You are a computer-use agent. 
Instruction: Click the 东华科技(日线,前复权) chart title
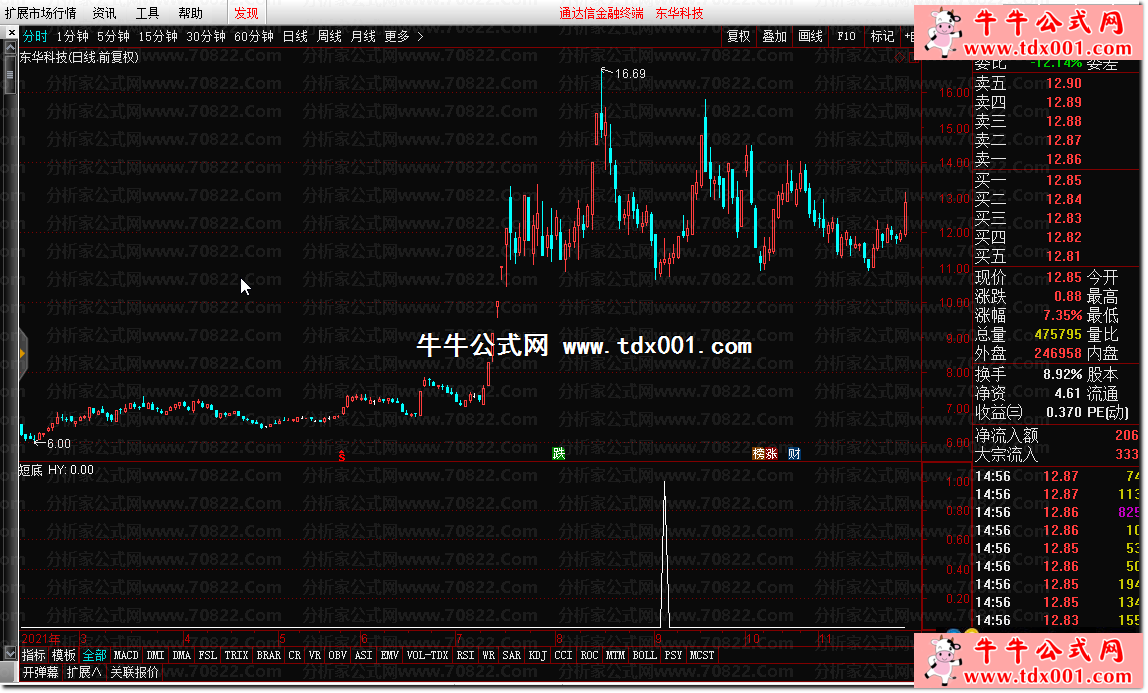(x=79, y=57)
